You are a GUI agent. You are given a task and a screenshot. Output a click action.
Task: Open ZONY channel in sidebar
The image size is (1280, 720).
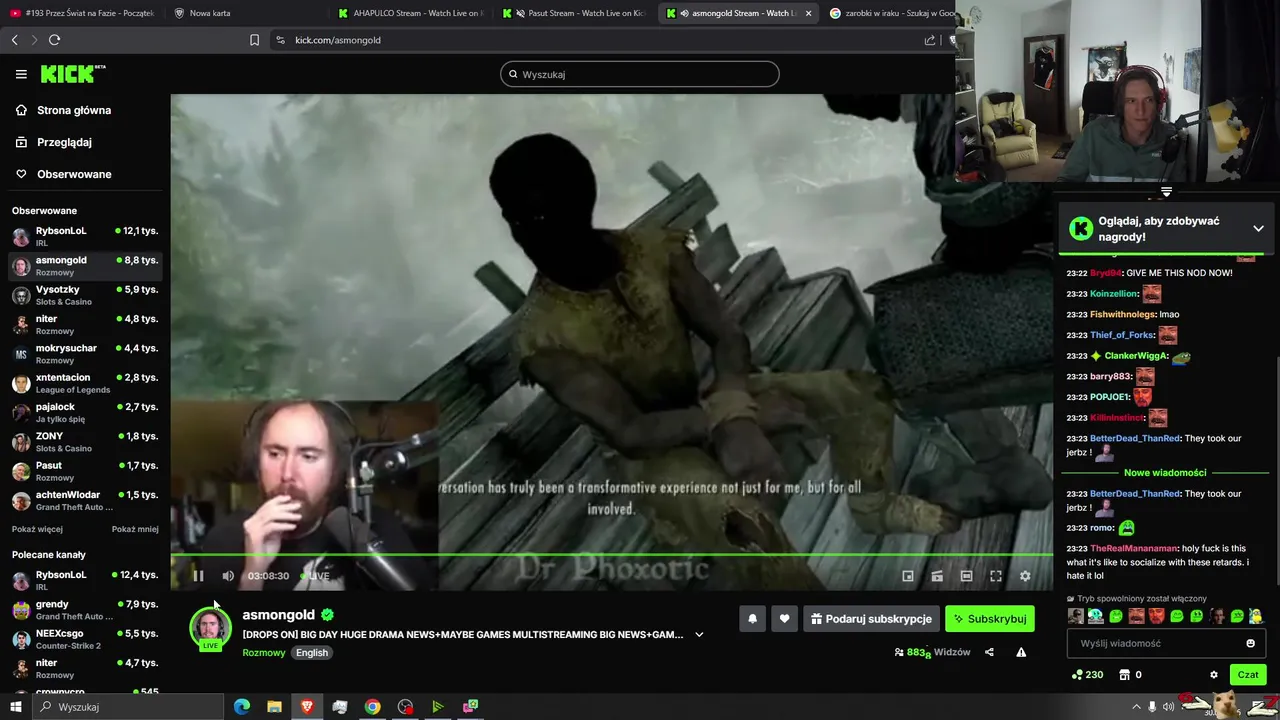pyautogui.click(x=85, y=441)
